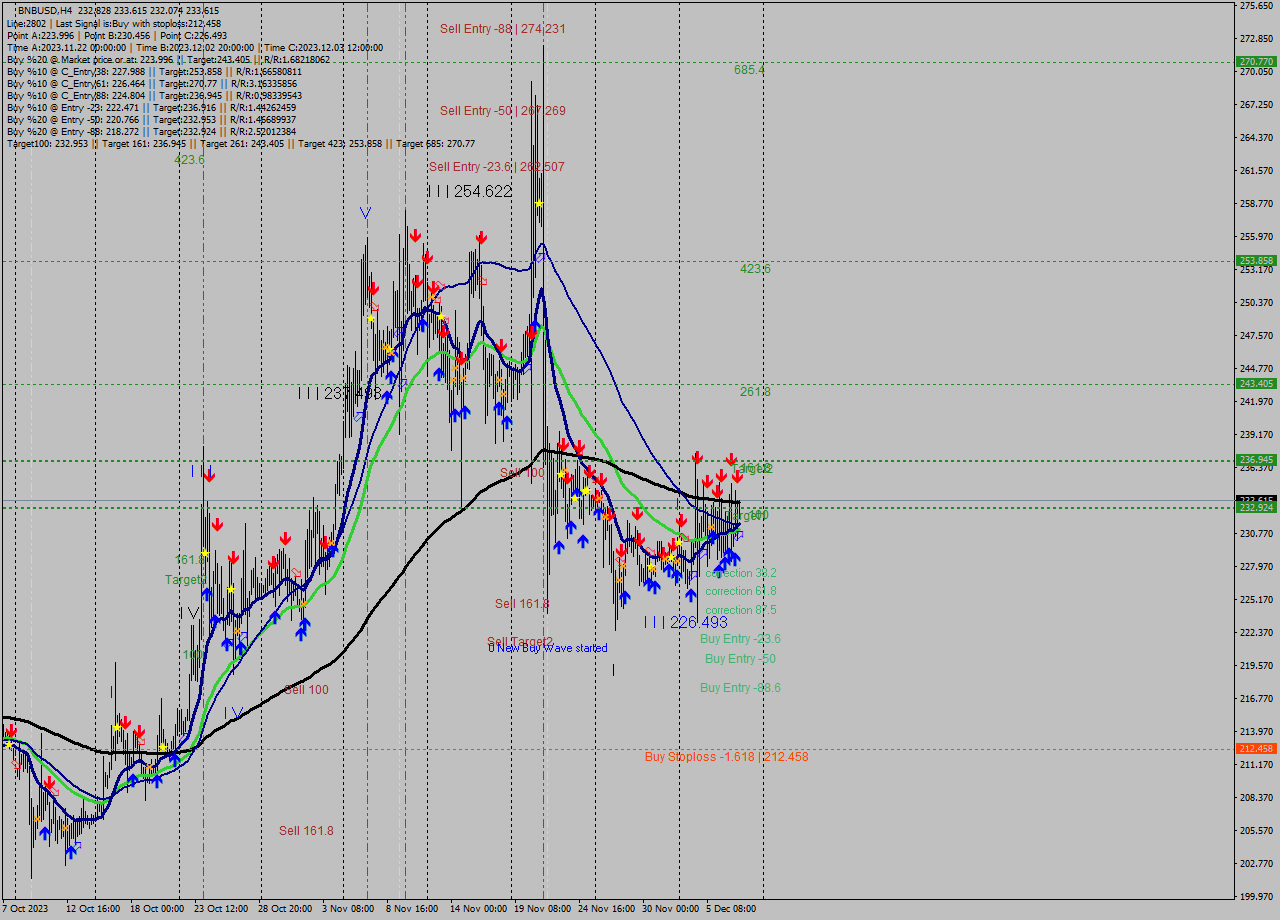Click the 'Buy Stoploss -1.618 | 212.458' label
Viewport: 1280px width, 920px height.
(x=726, y=757)
